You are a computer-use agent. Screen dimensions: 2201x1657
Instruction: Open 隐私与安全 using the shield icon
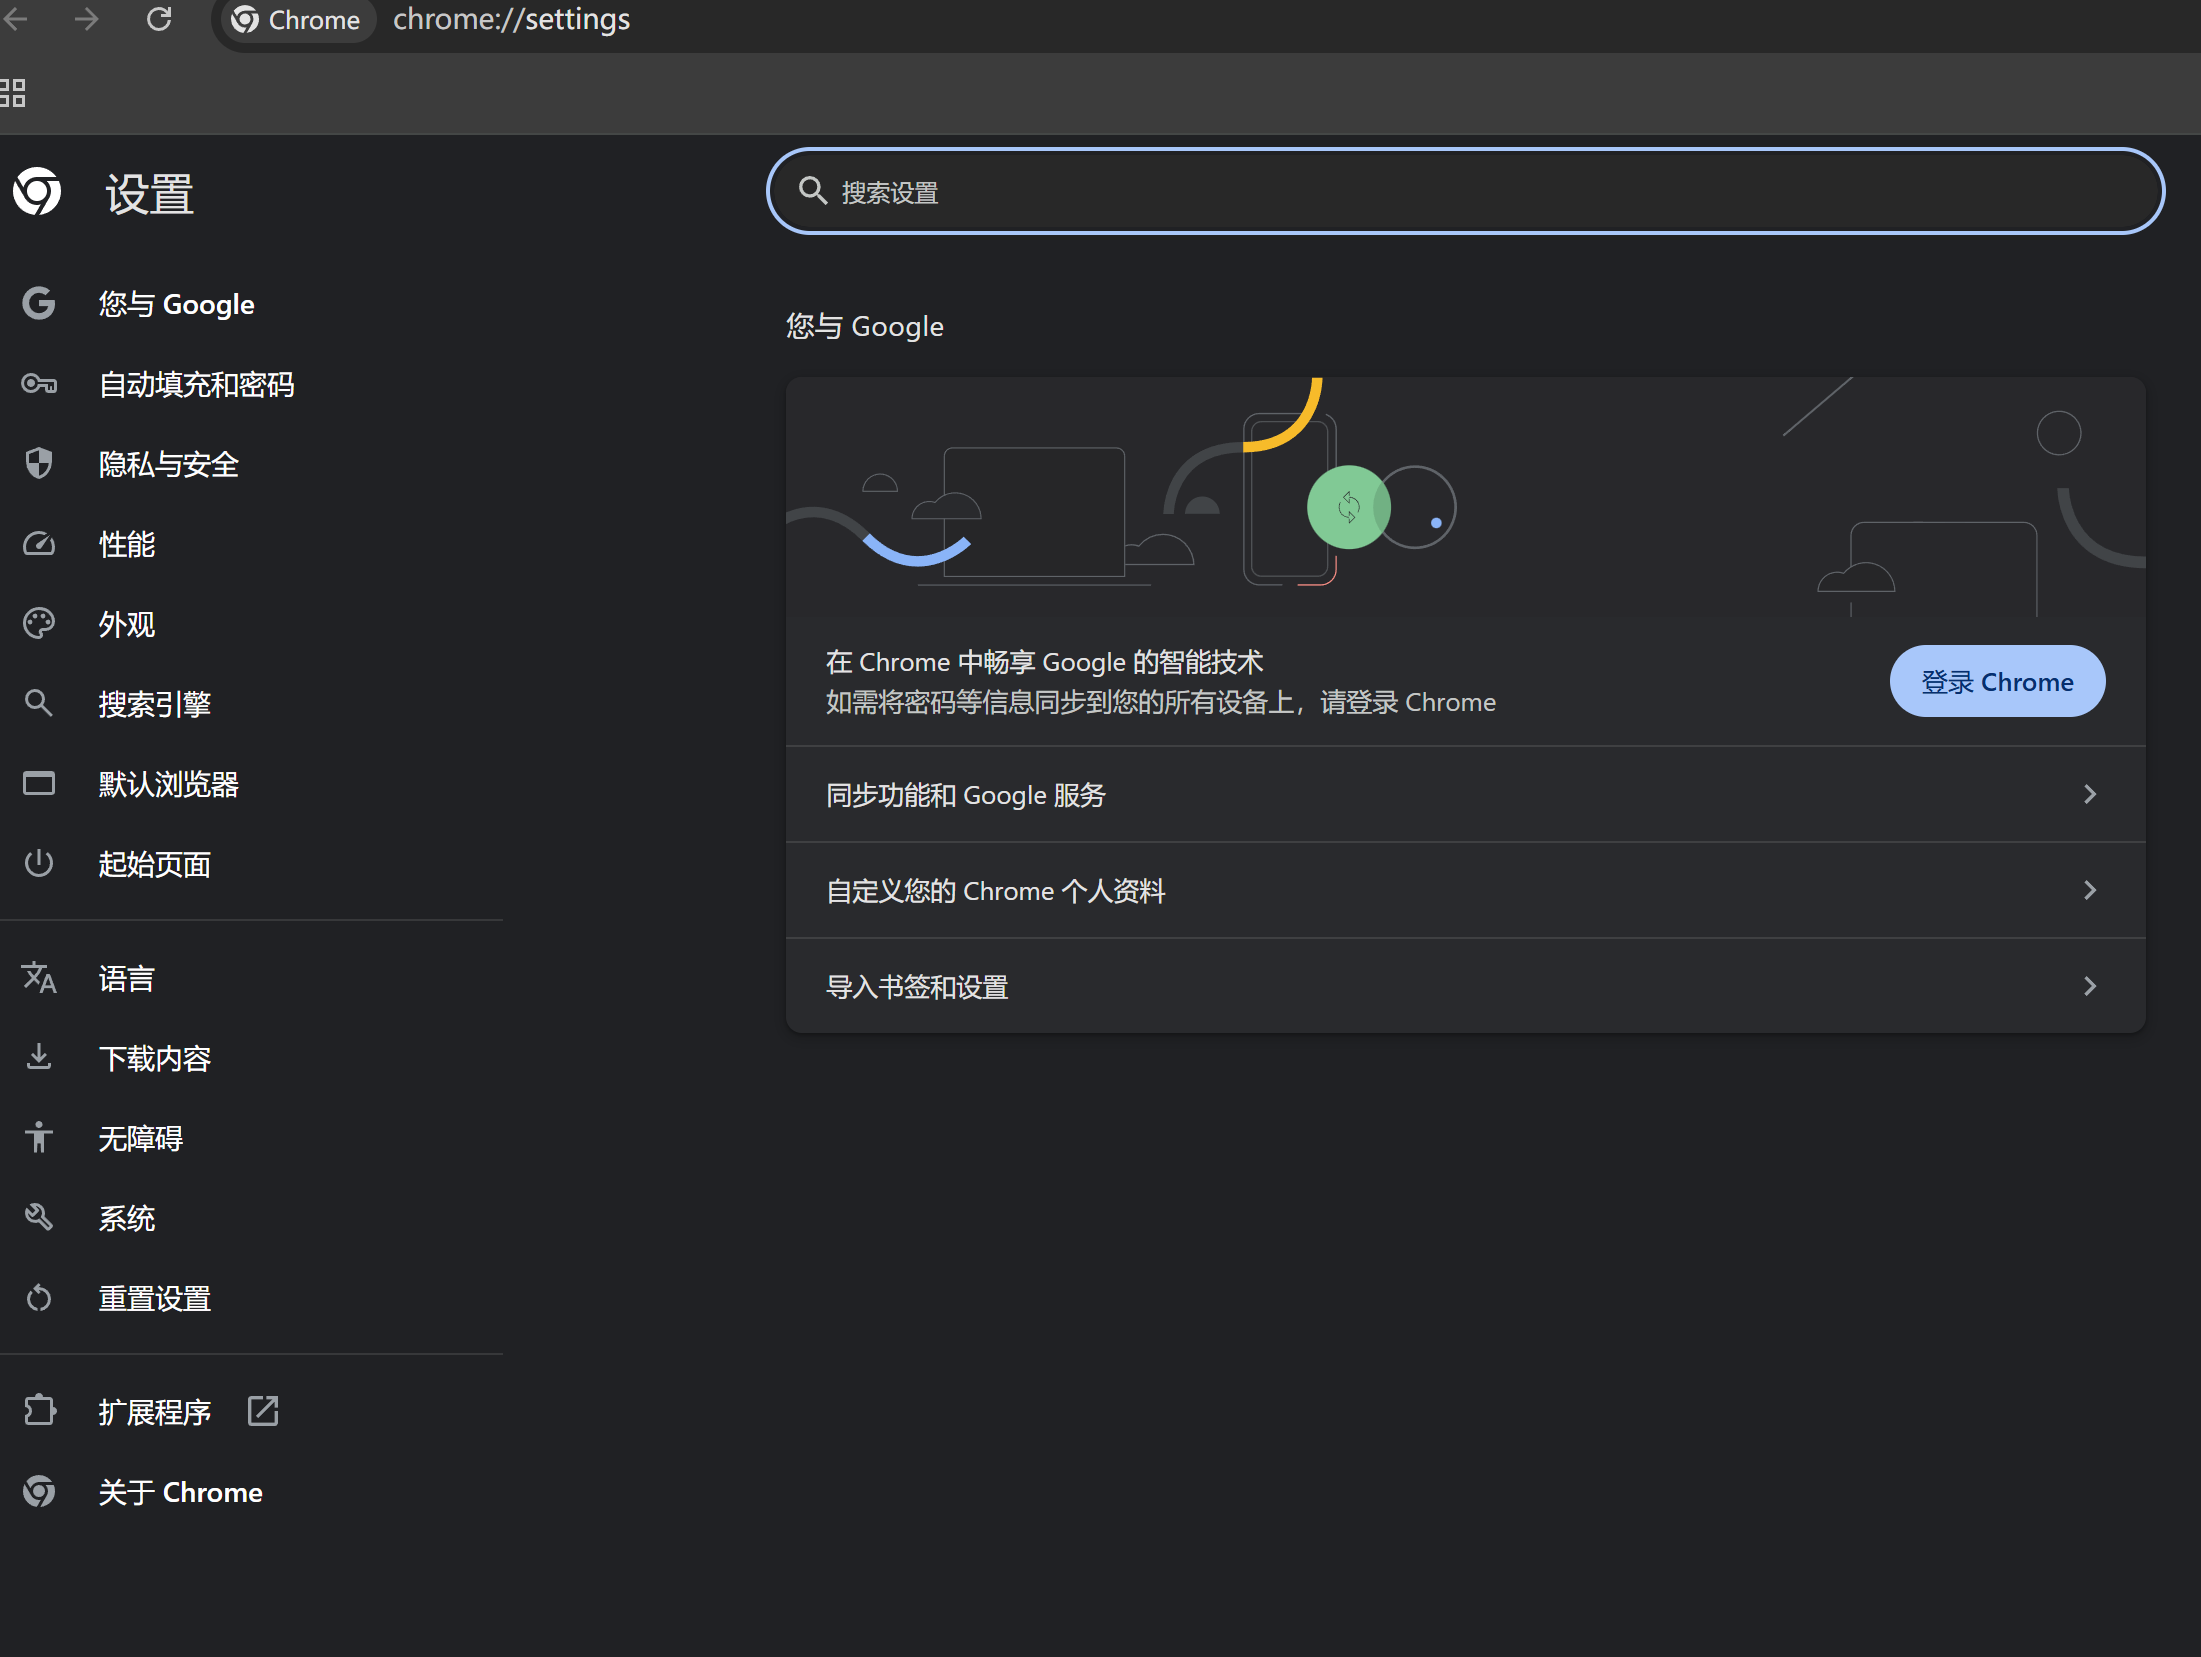(39, 463)
